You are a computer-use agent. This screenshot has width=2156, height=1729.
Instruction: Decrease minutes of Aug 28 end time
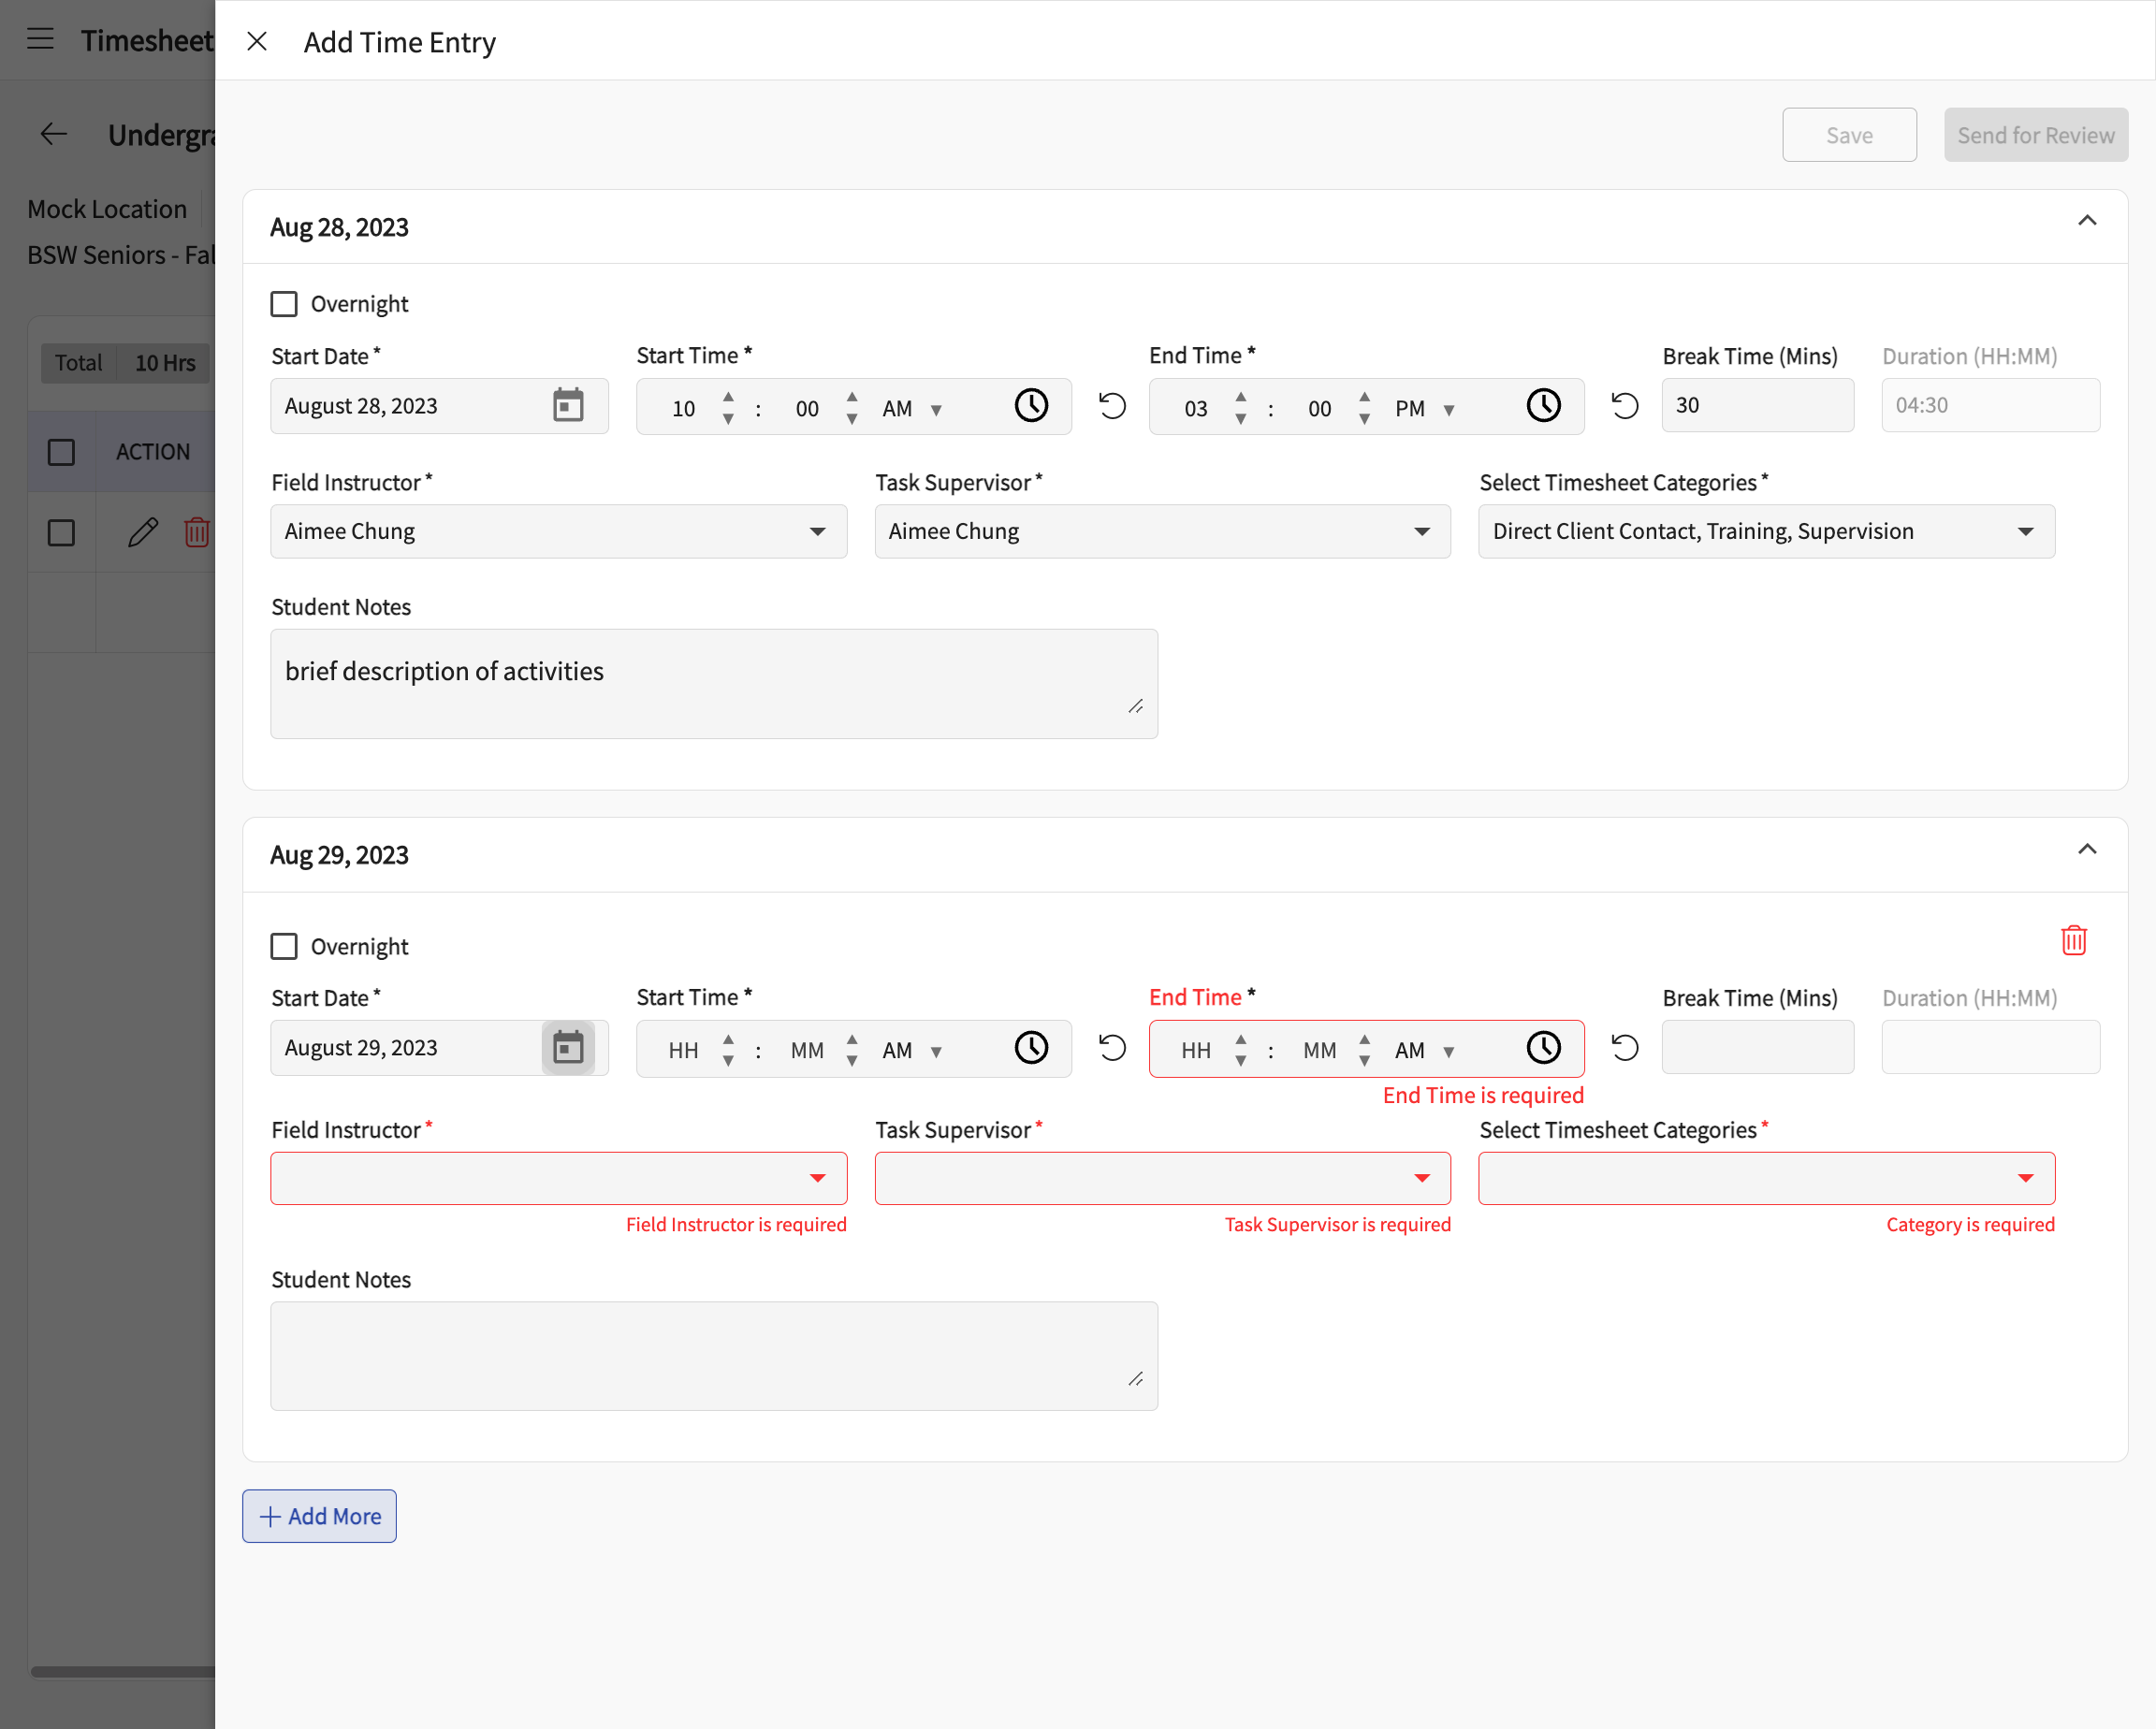pyautogui.click(x=1364, y=419)
